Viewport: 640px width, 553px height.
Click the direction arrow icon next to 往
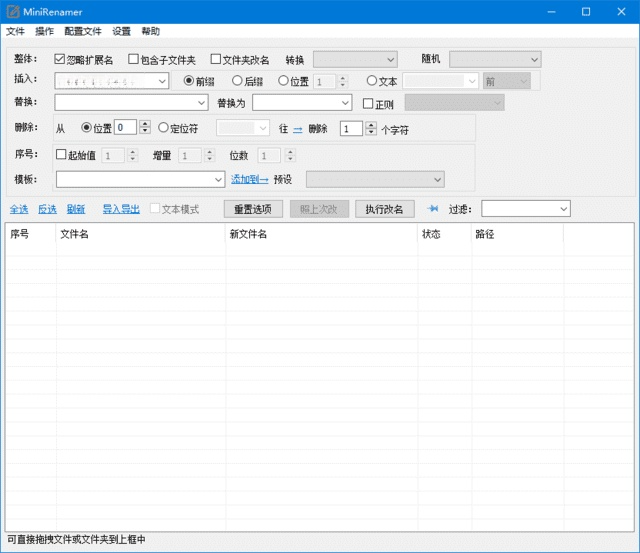298,129
